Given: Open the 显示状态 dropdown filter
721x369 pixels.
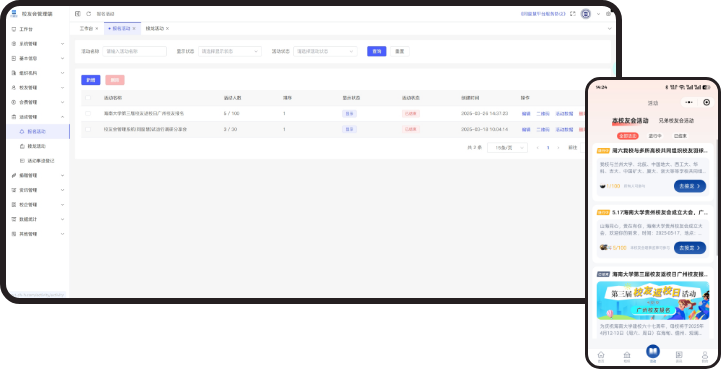Looking at the screenshot, I should [230, 52].
